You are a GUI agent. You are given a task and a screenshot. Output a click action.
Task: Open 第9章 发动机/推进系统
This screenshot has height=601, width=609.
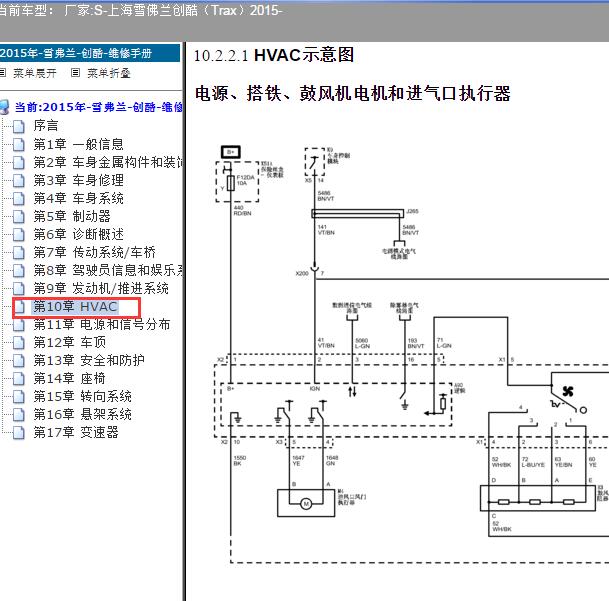tap(101, 288)
